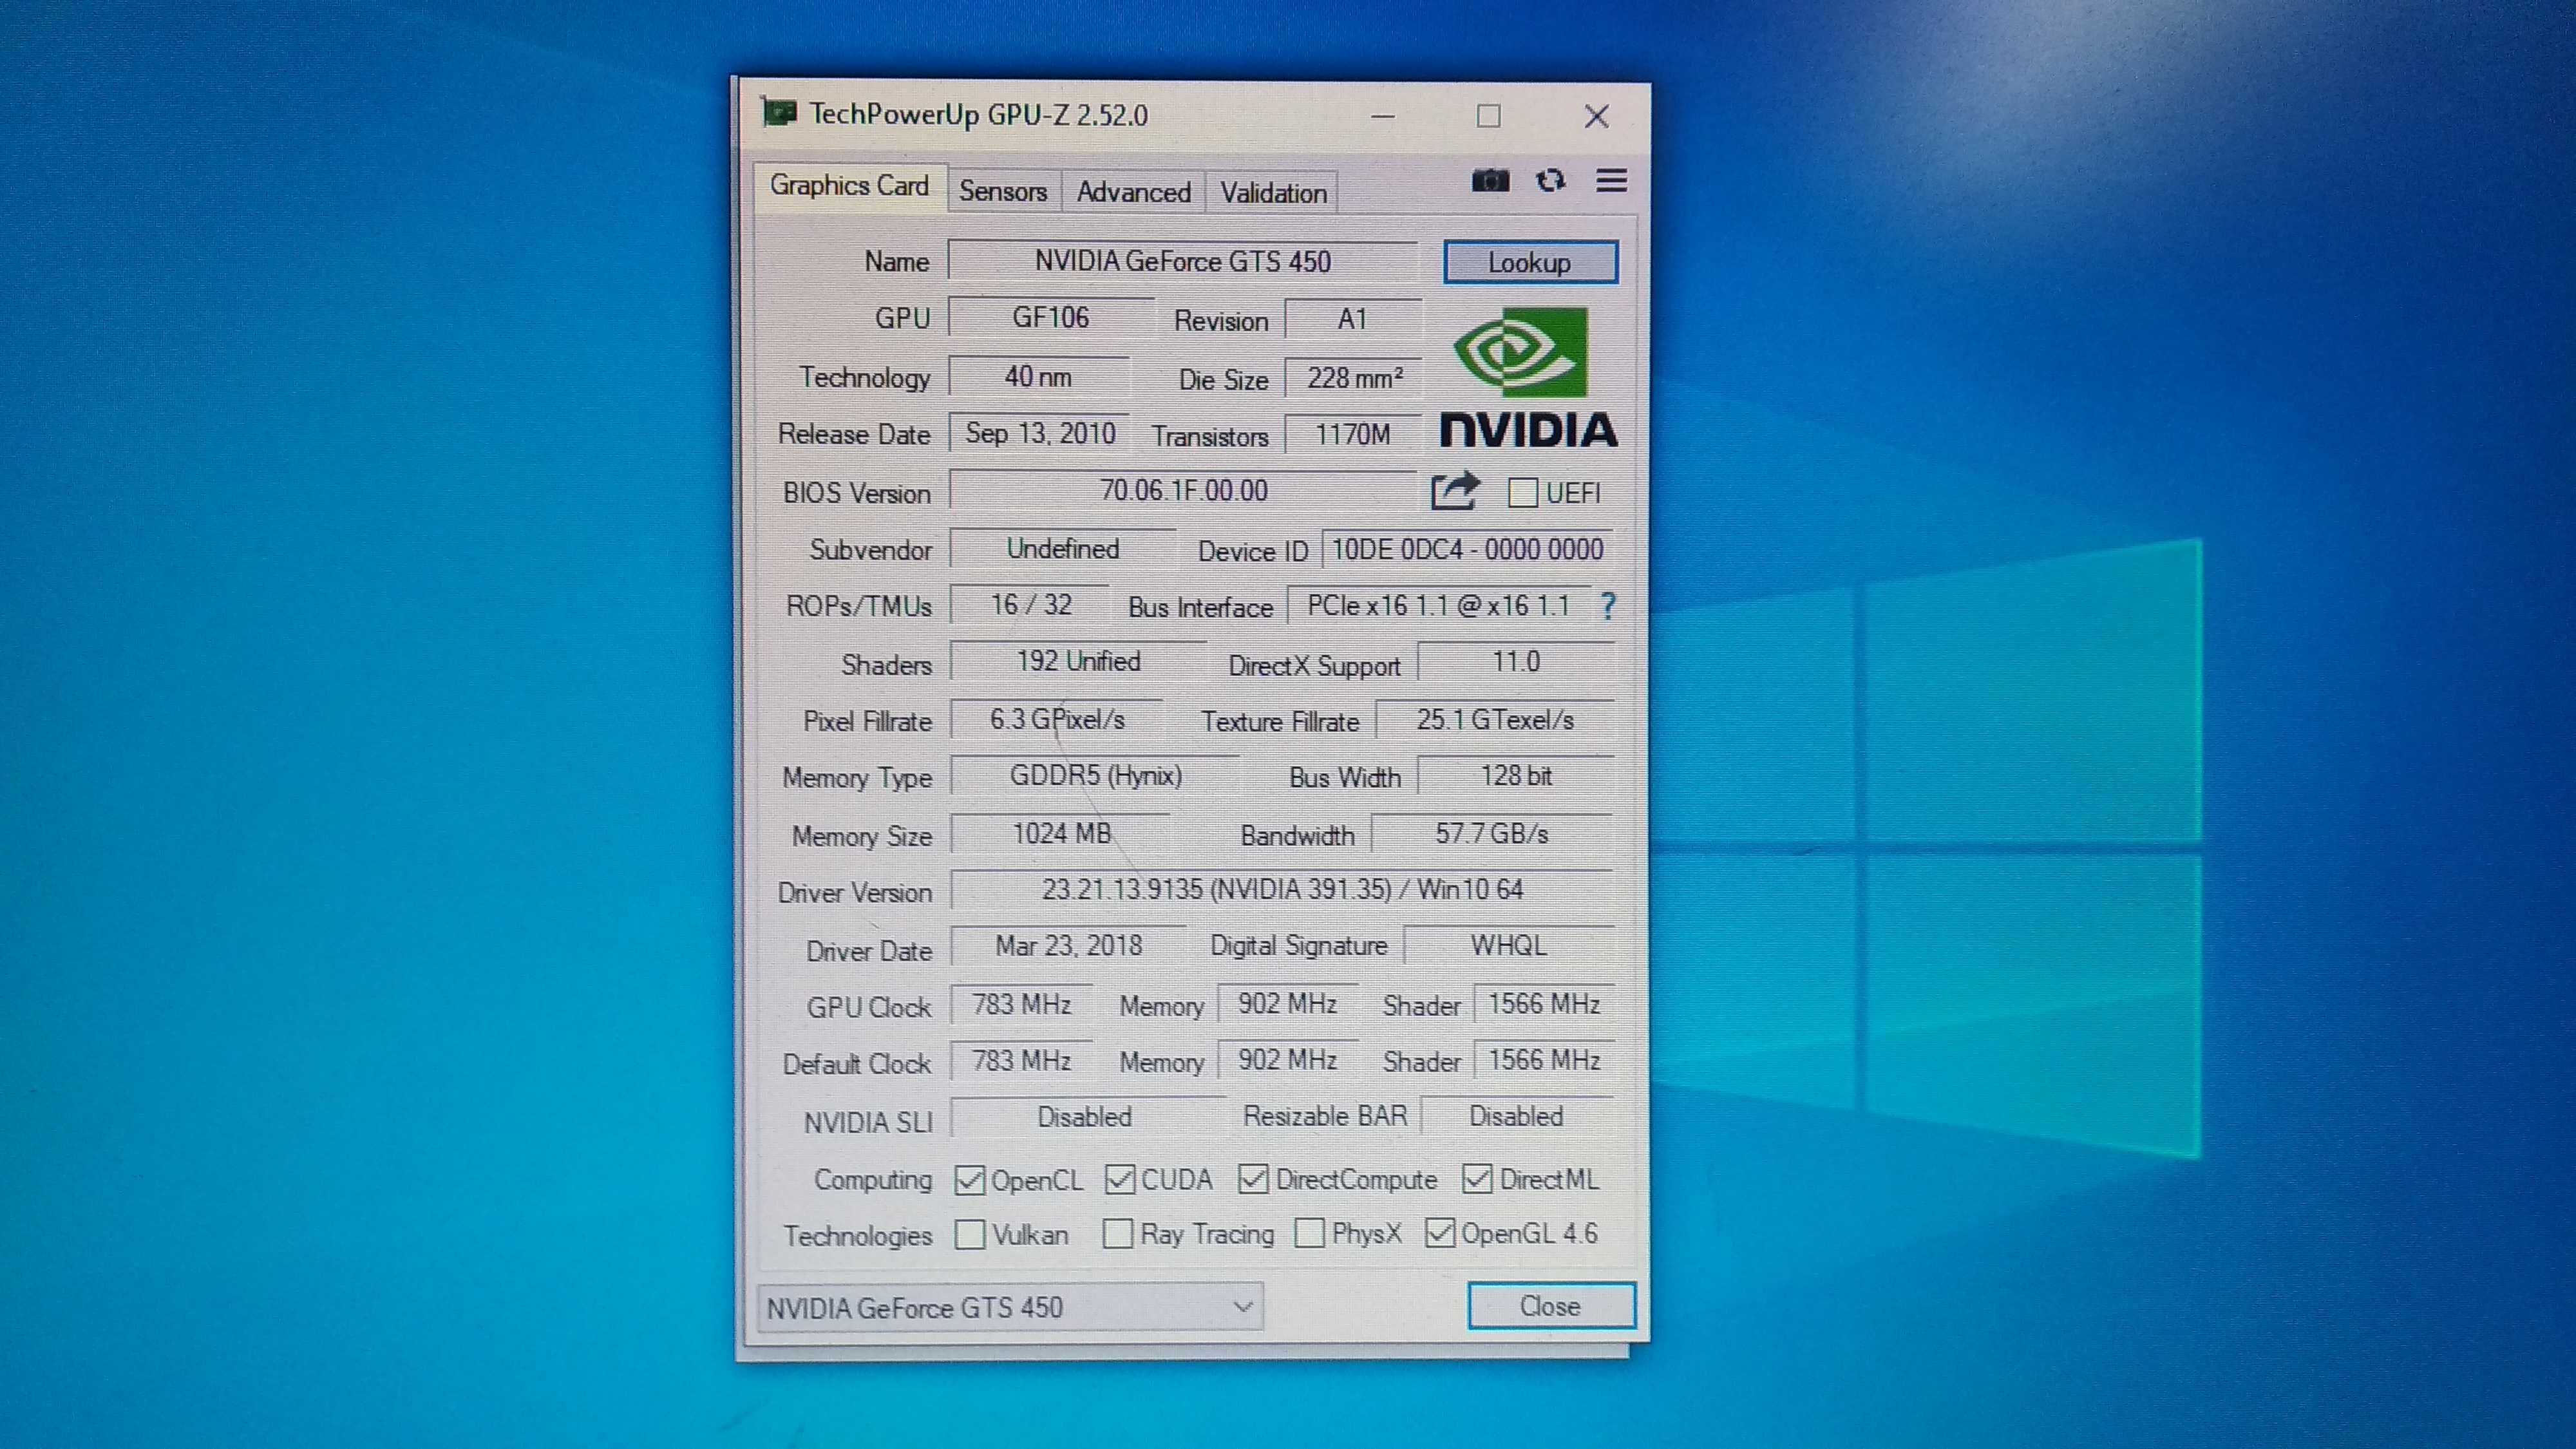
Task: Click the Digital Signature value WHQL
Action: pyautogui.click(x=1509, y=946)
